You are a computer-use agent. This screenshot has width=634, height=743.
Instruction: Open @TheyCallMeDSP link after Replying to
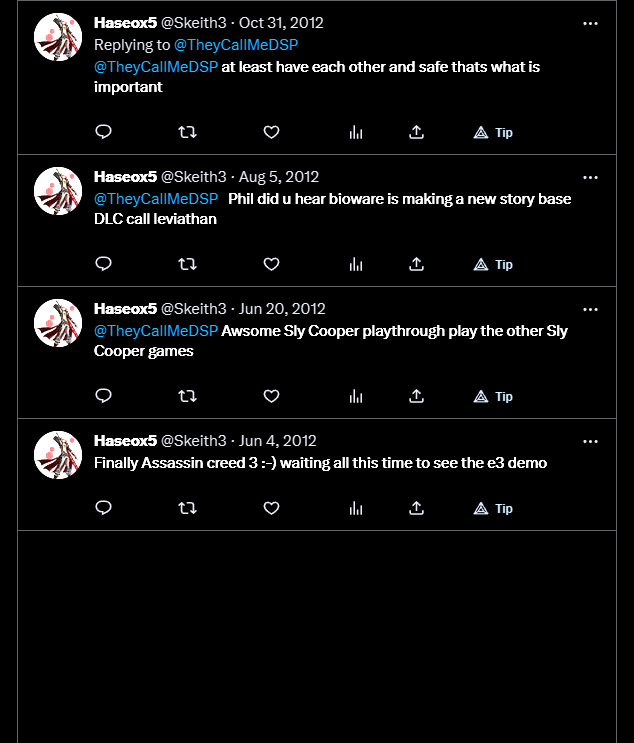click(236, 45)
